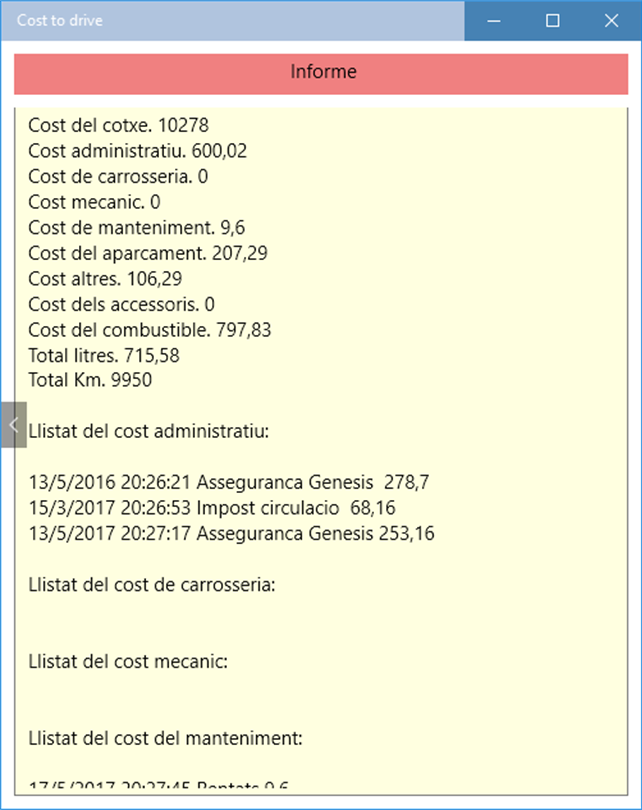Click the Cost administratiu 600,02 line

coord(137,152)
